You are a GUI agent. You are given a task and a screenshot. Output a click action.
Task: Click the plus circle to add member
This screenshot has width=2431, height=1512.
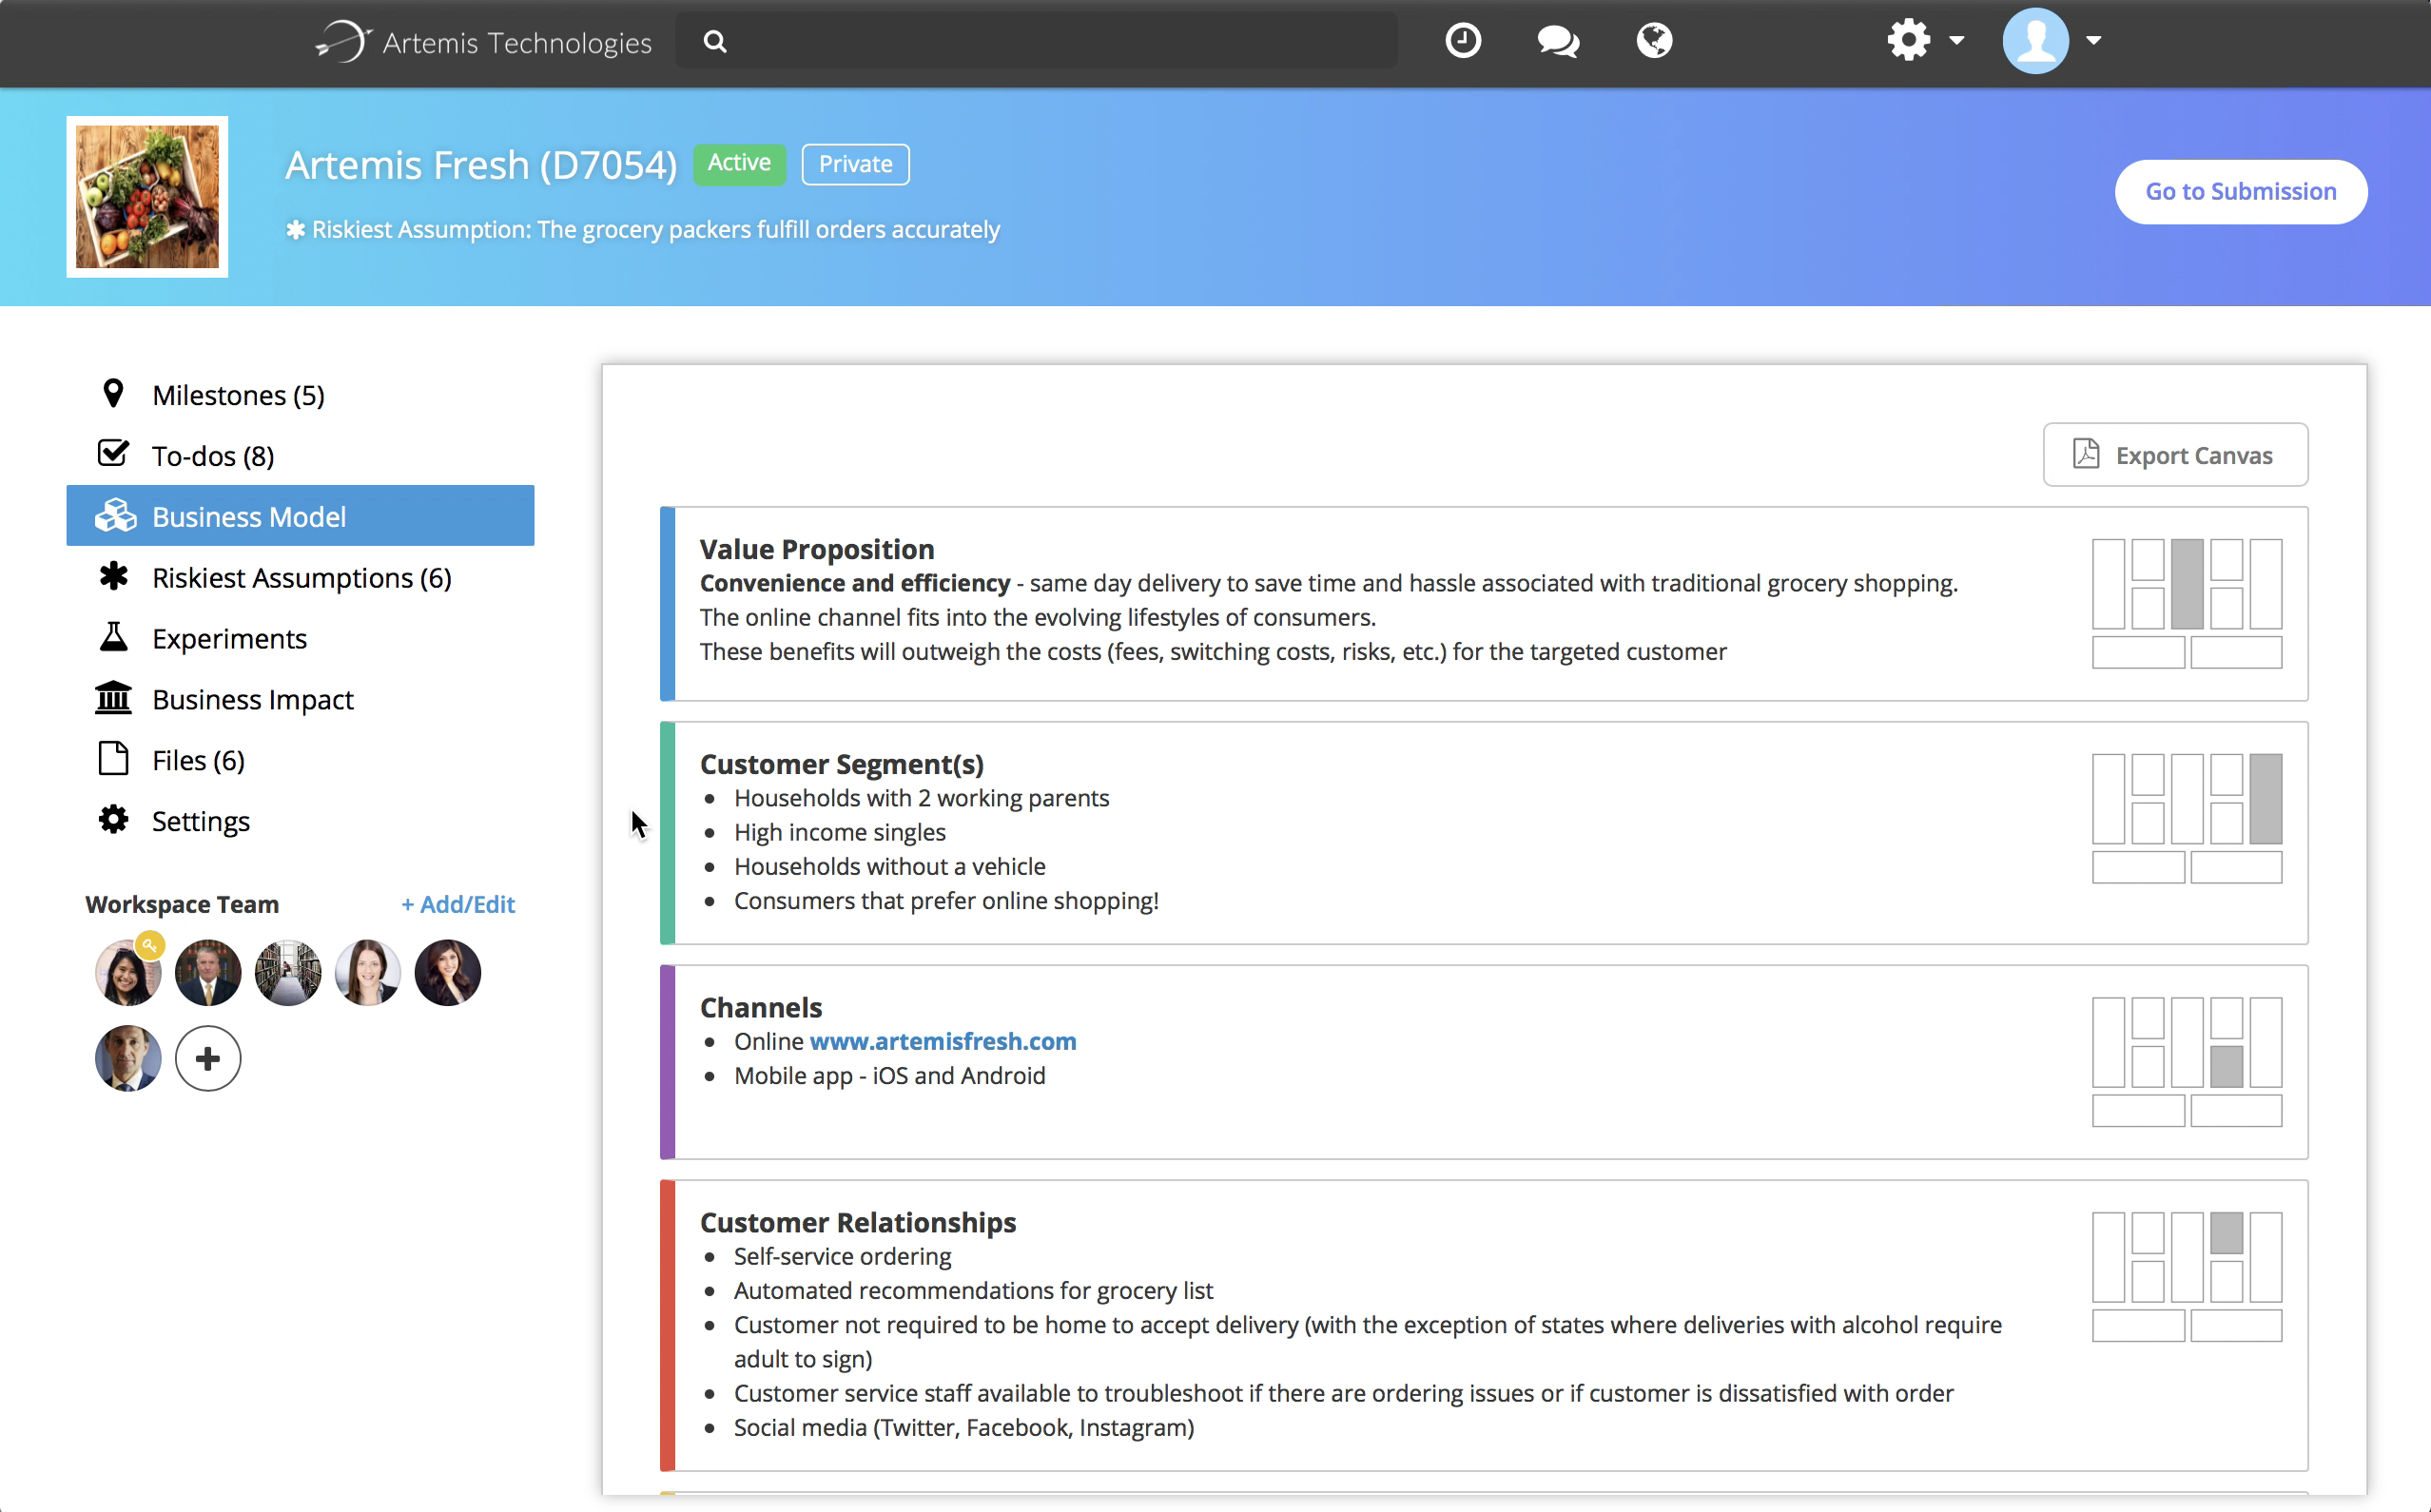coord(208,1059)
